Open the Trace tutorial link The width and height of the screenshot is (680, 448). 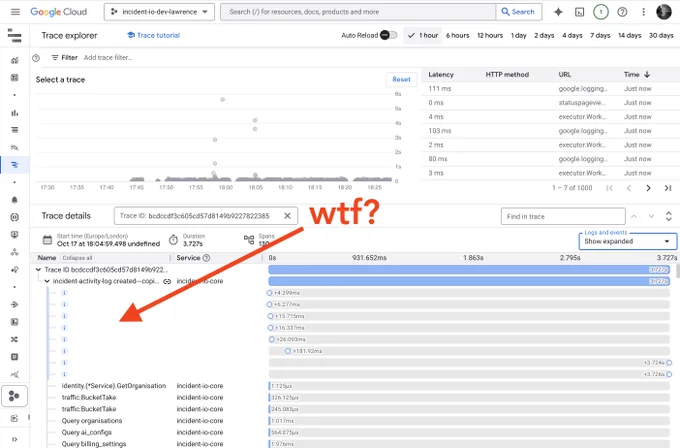point(154,35)
